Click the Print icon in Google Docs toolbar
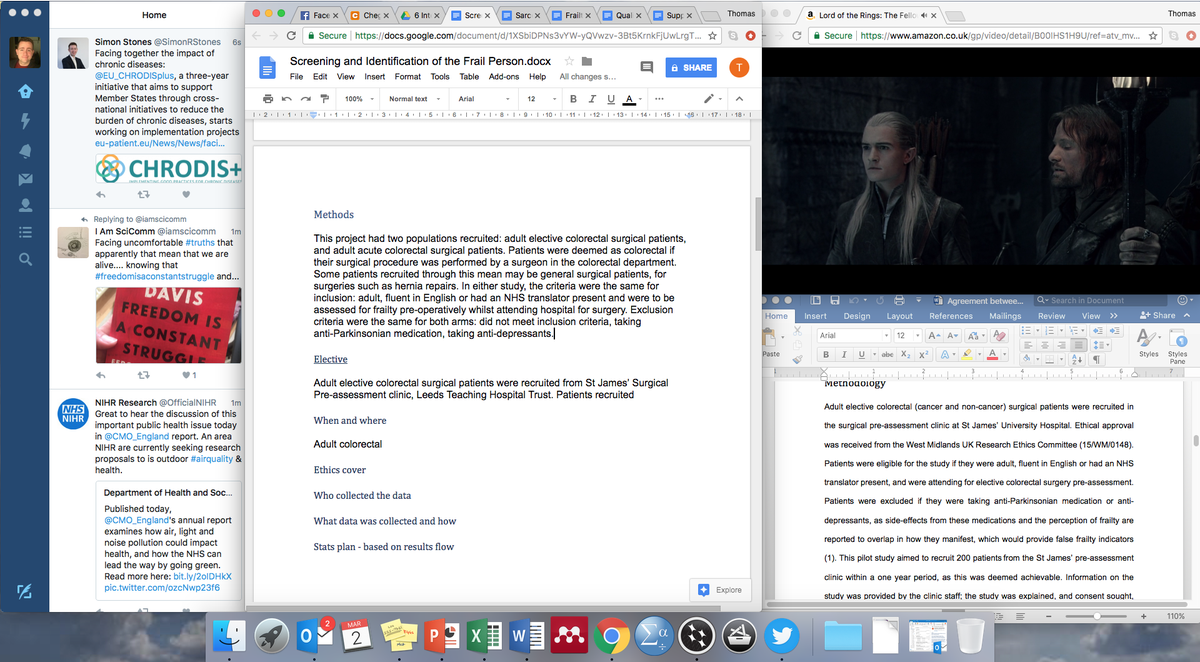This screenshot has width=1200, height=662. (x=268, y=99)
